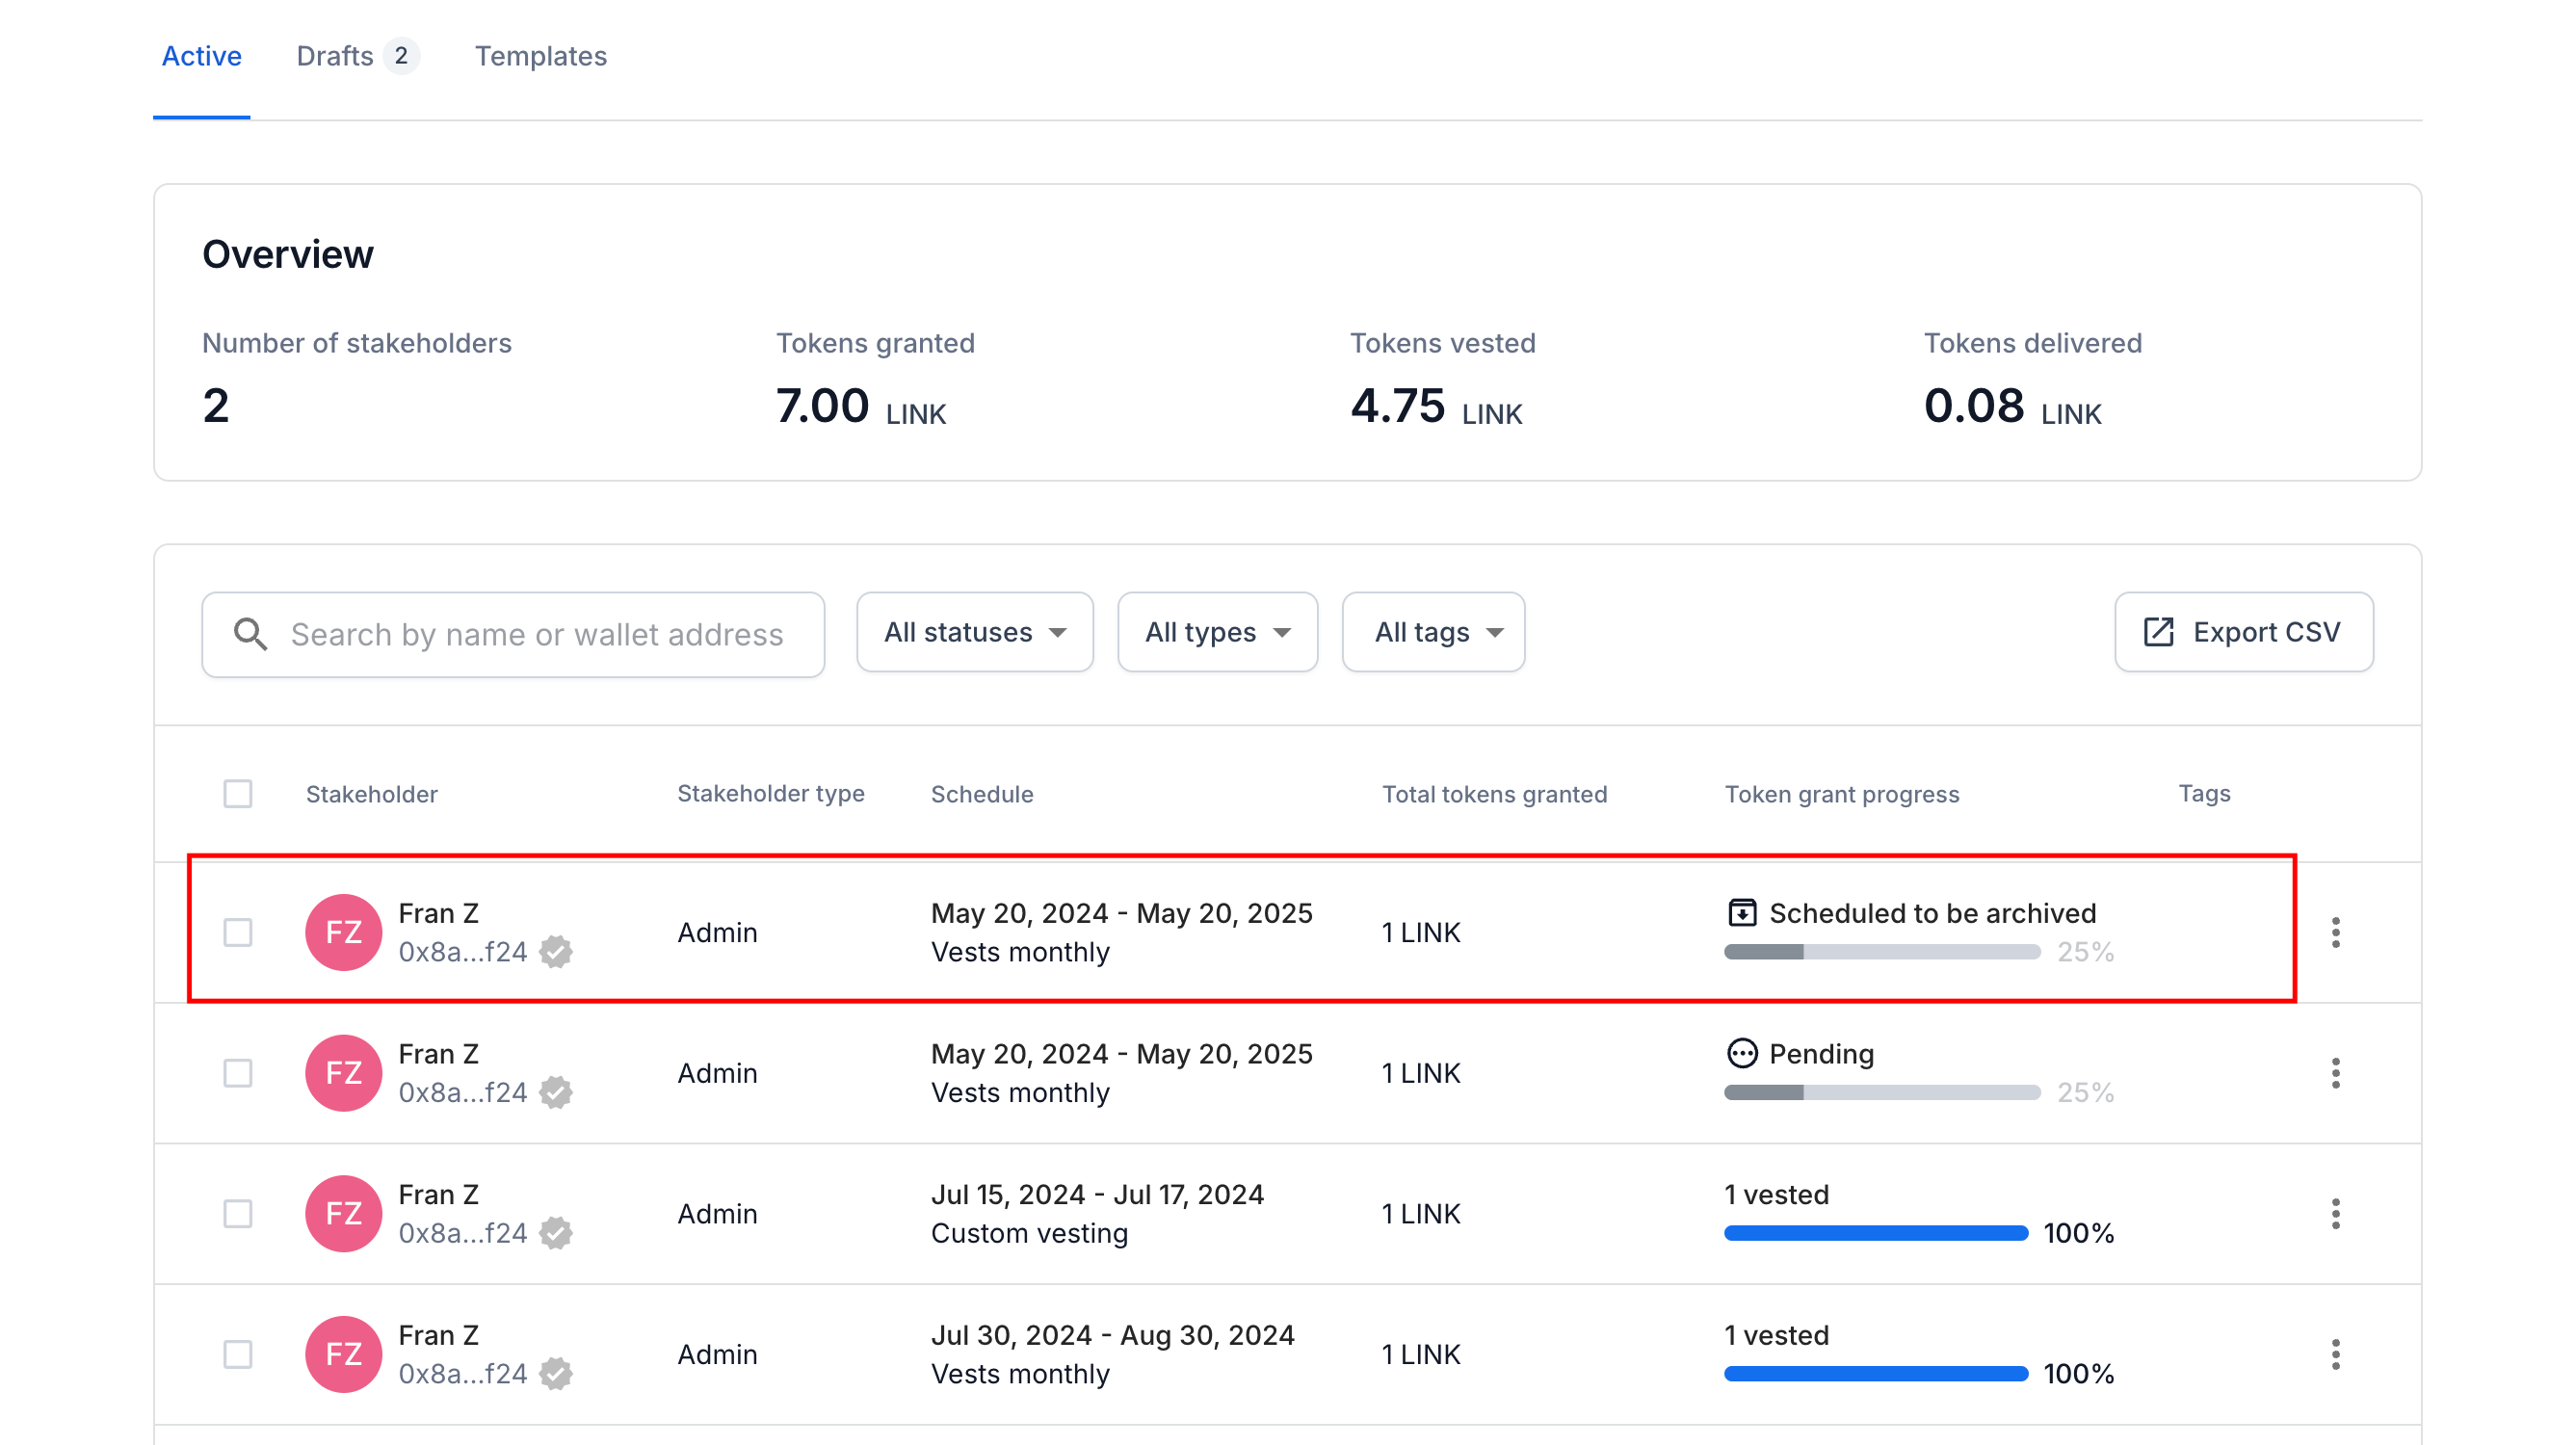
Task: Click the FZ avatar in the Jul 30 row
Action: point(343,1354)
